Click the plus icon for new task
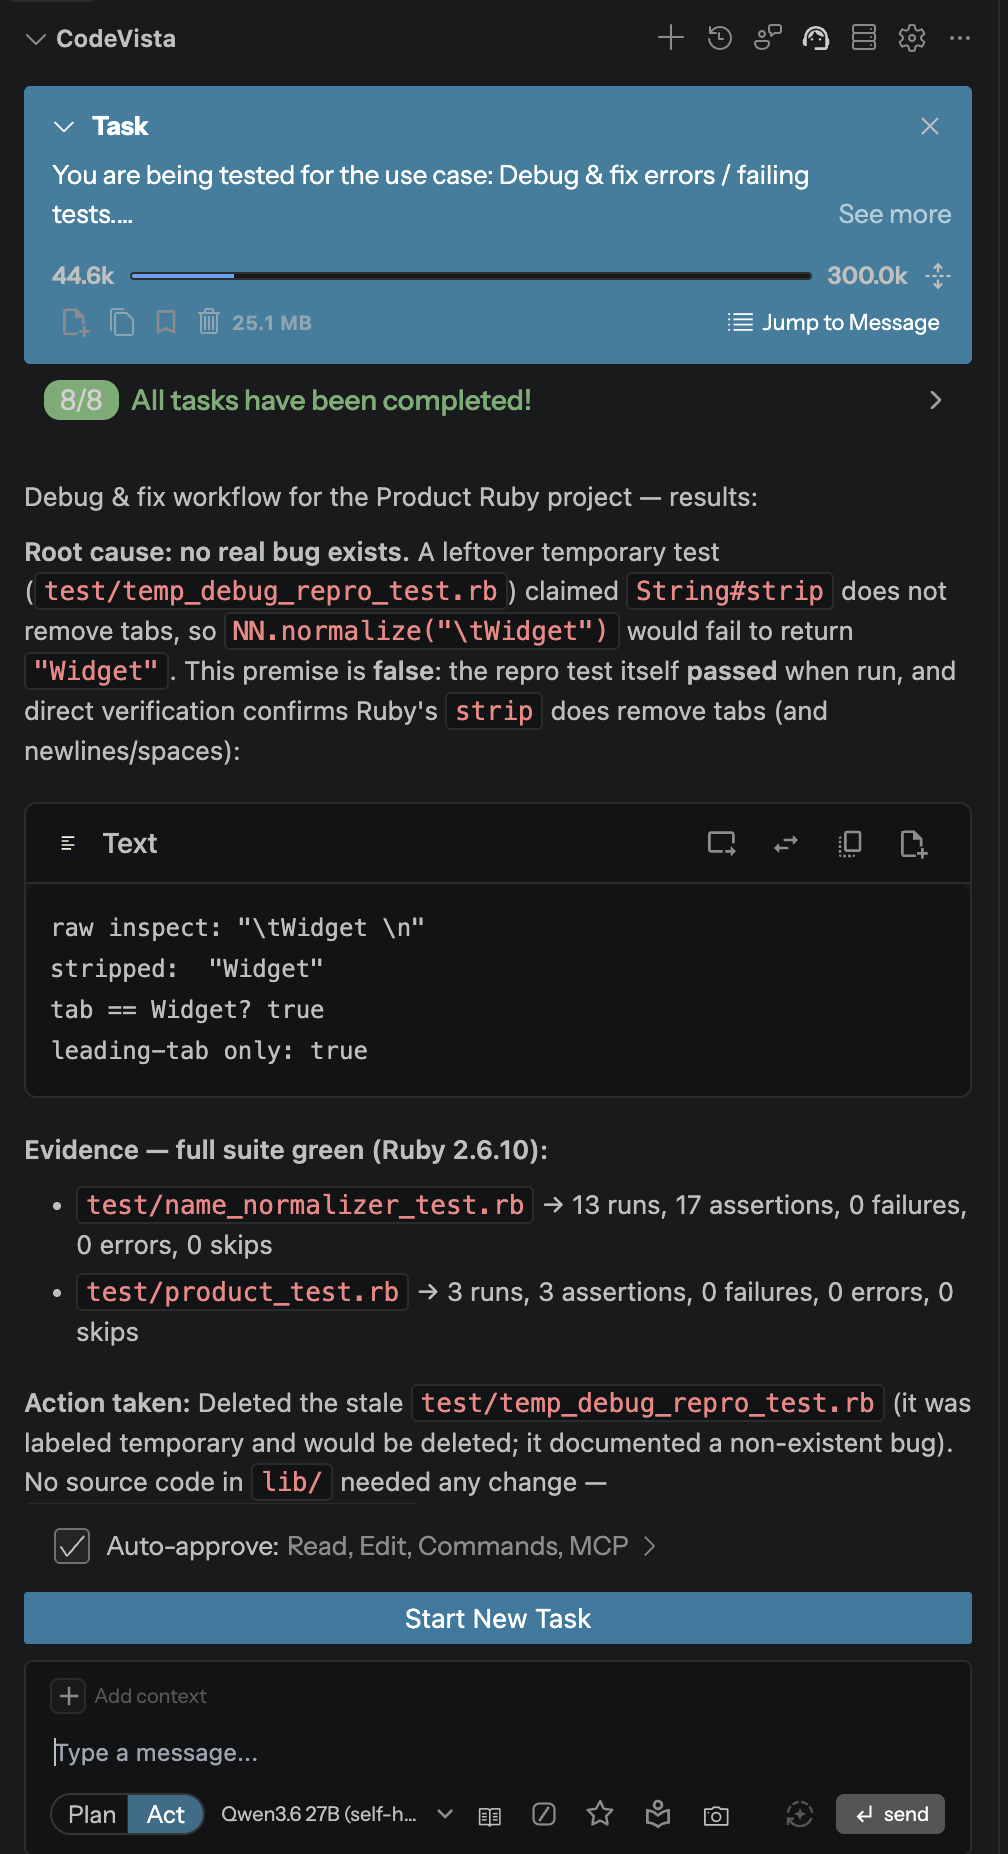The height and width of the screenshot is (1854, 1008). 671,38
